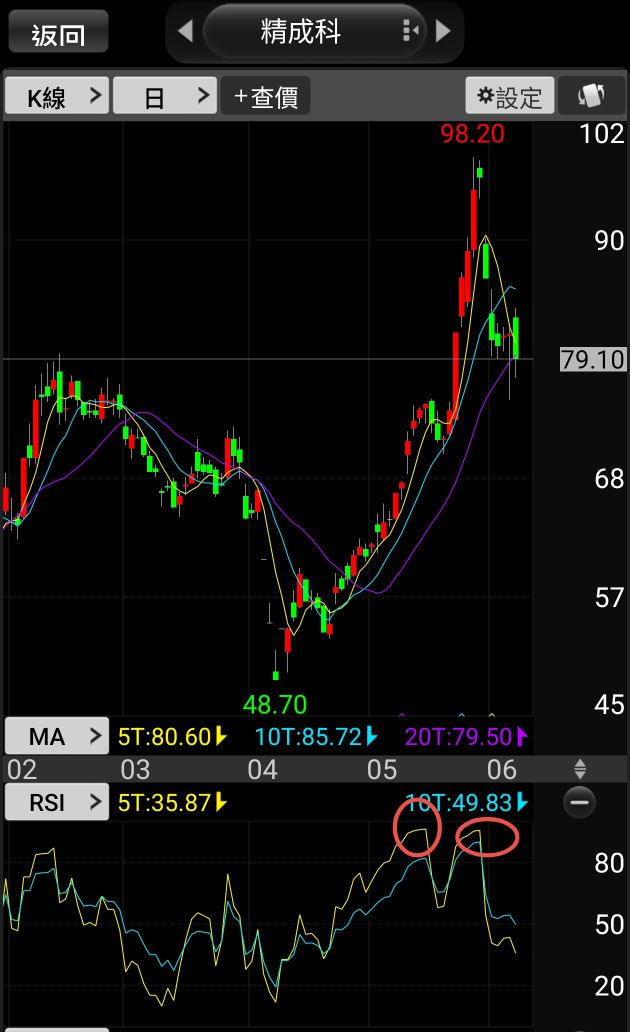Click the 79.10 current price label
This screenshot has width=630, height=1032.
[593, 359]
